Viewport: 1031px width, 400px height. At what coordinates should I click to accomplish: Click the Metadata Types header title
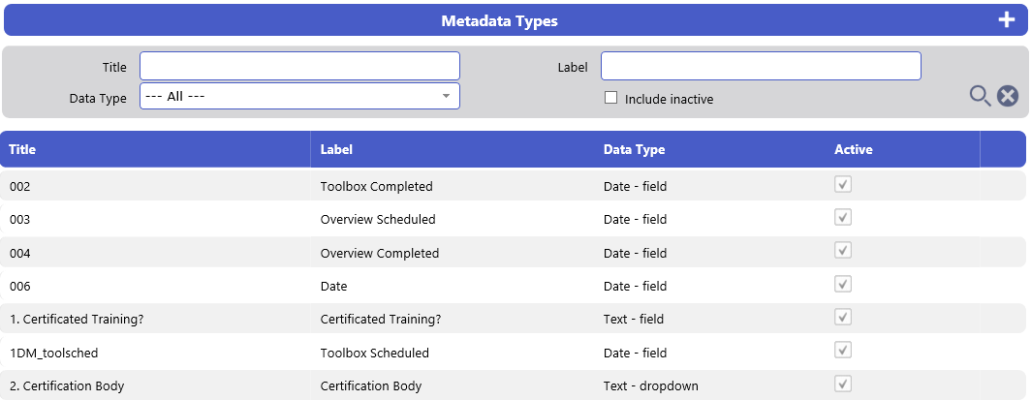[499, 21]
